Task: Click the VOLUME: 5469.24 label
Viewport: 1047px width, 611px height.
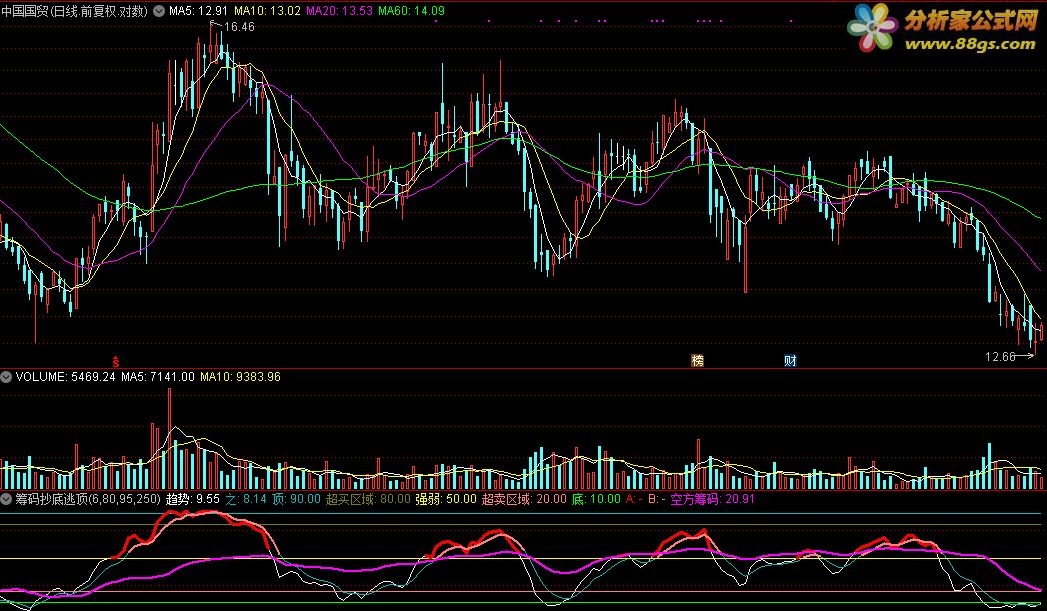Action: [x=65, y=377]
